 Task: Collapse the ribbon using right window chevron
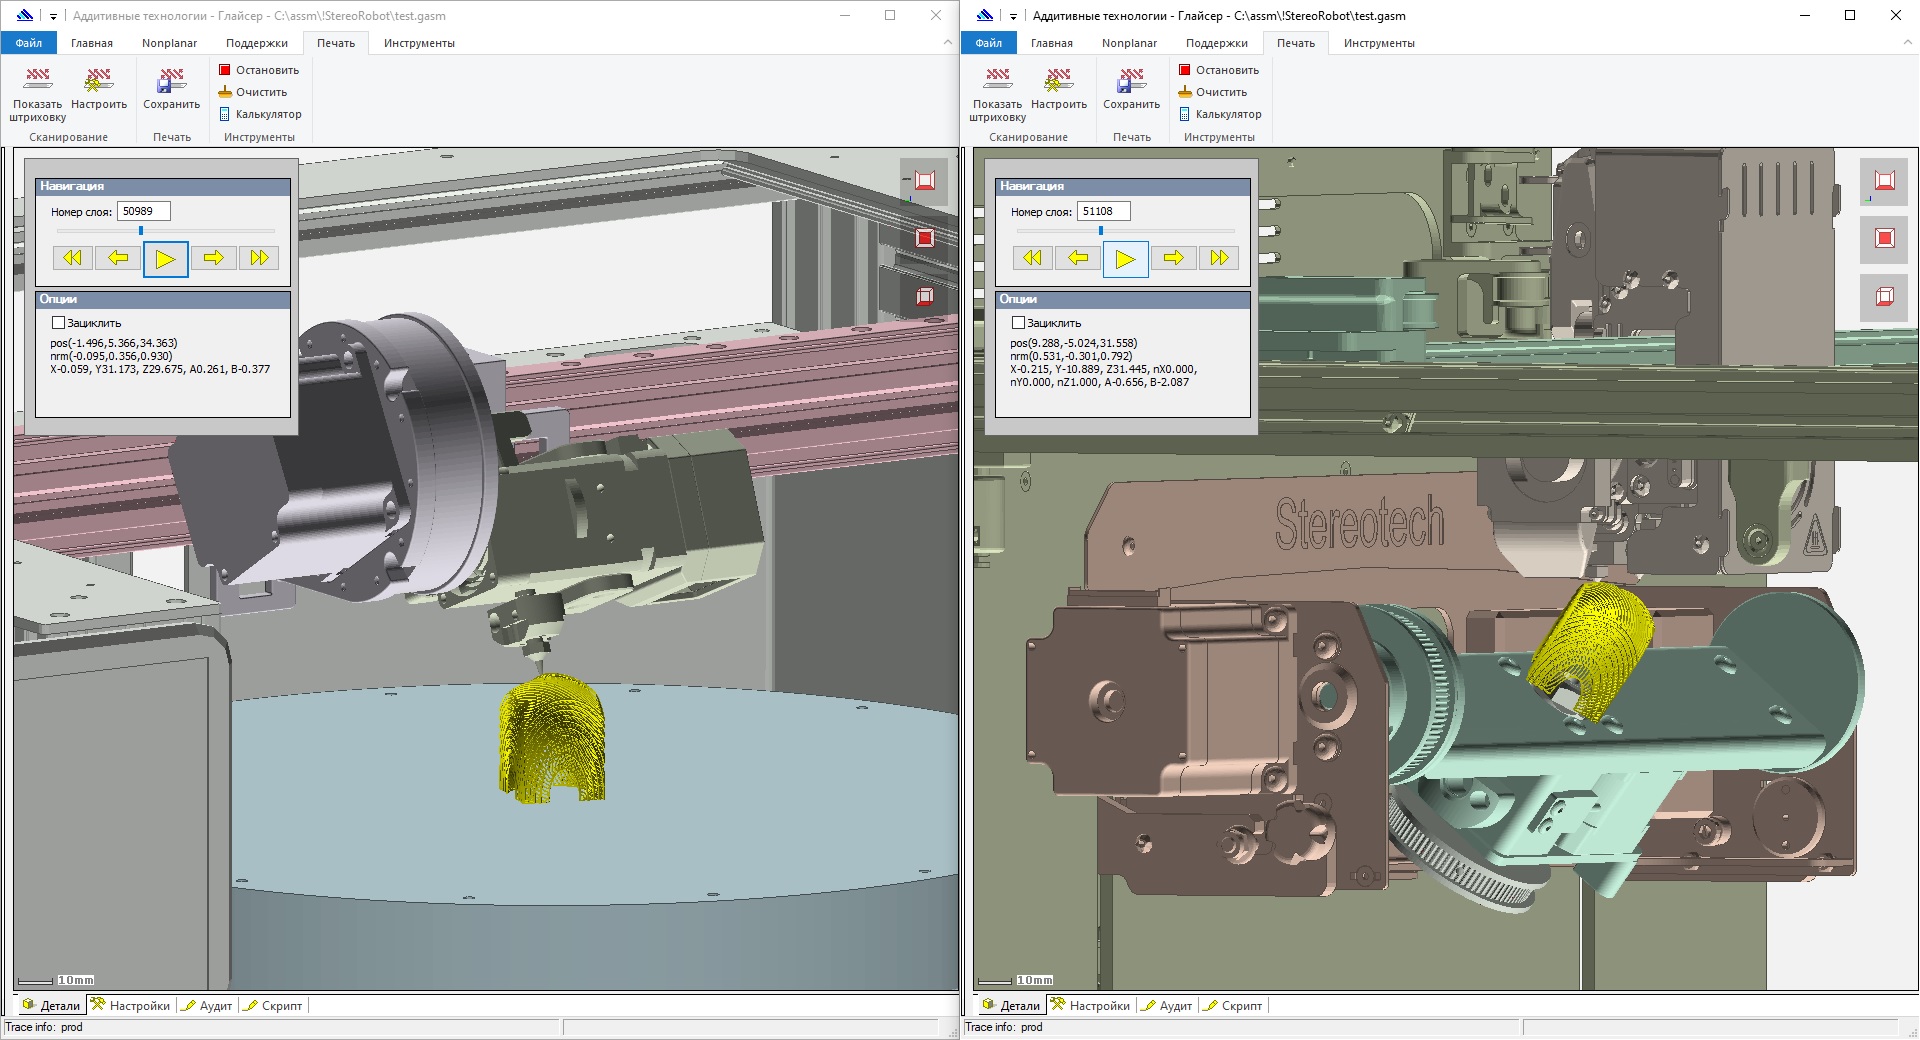[x=1907, y=42]
